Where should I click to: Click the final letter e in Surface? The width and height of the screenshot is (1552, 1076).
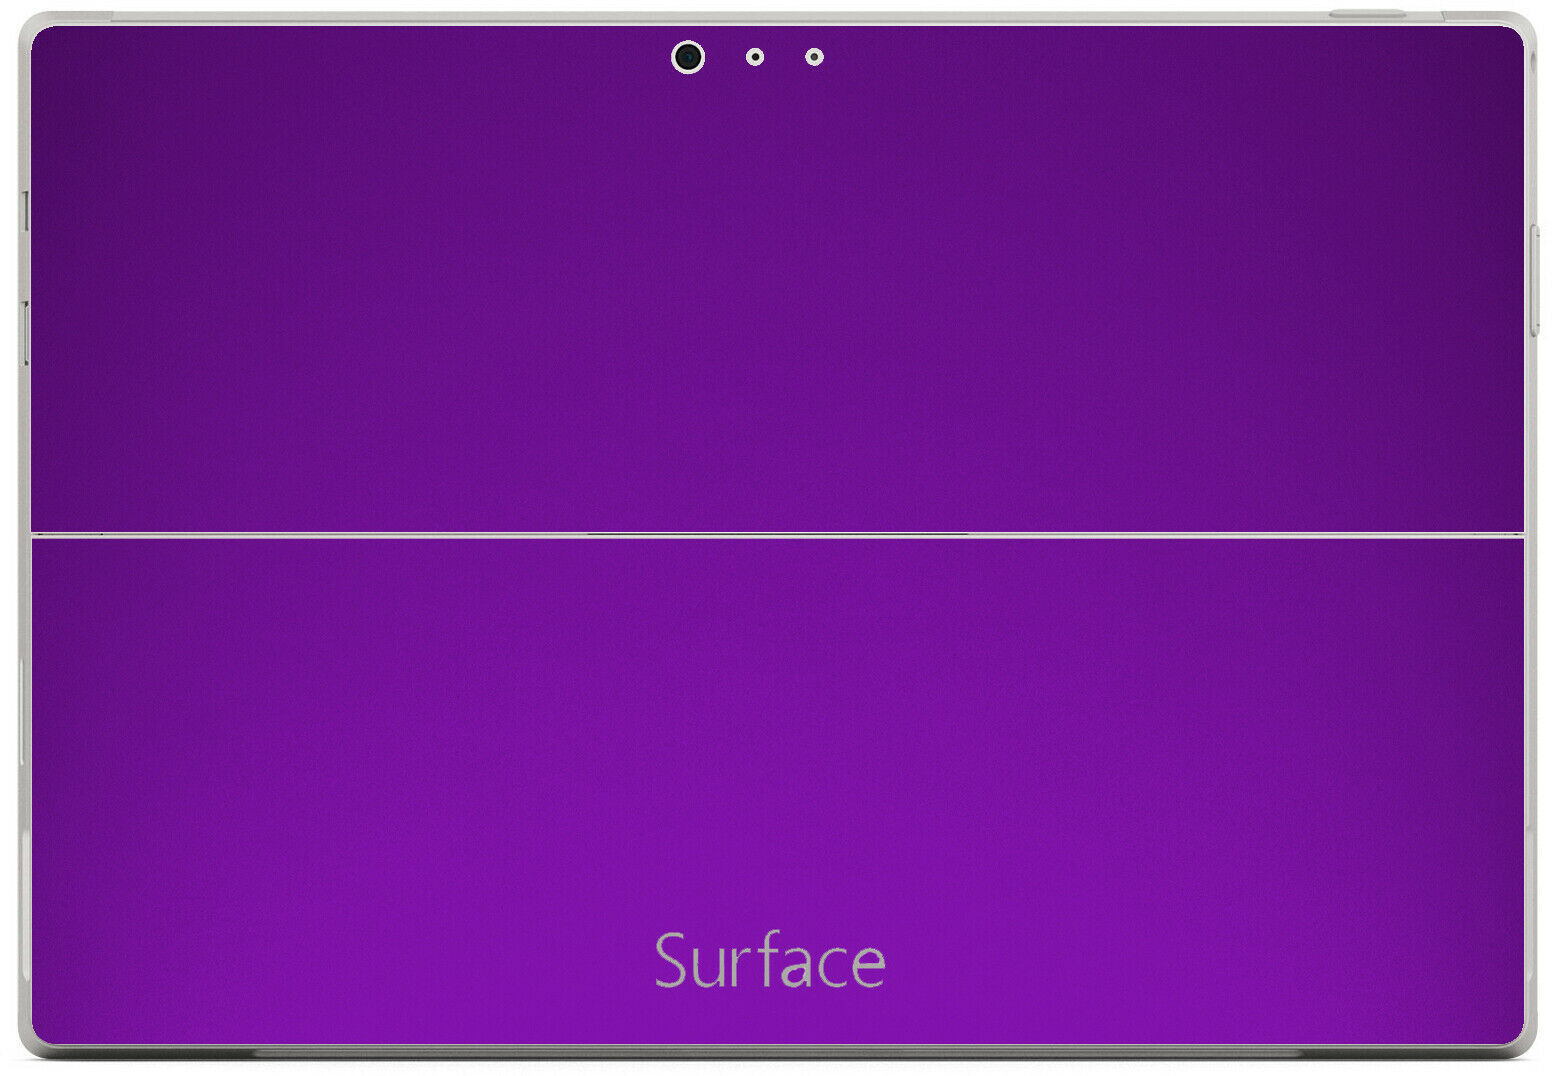(x=868, y=966)
